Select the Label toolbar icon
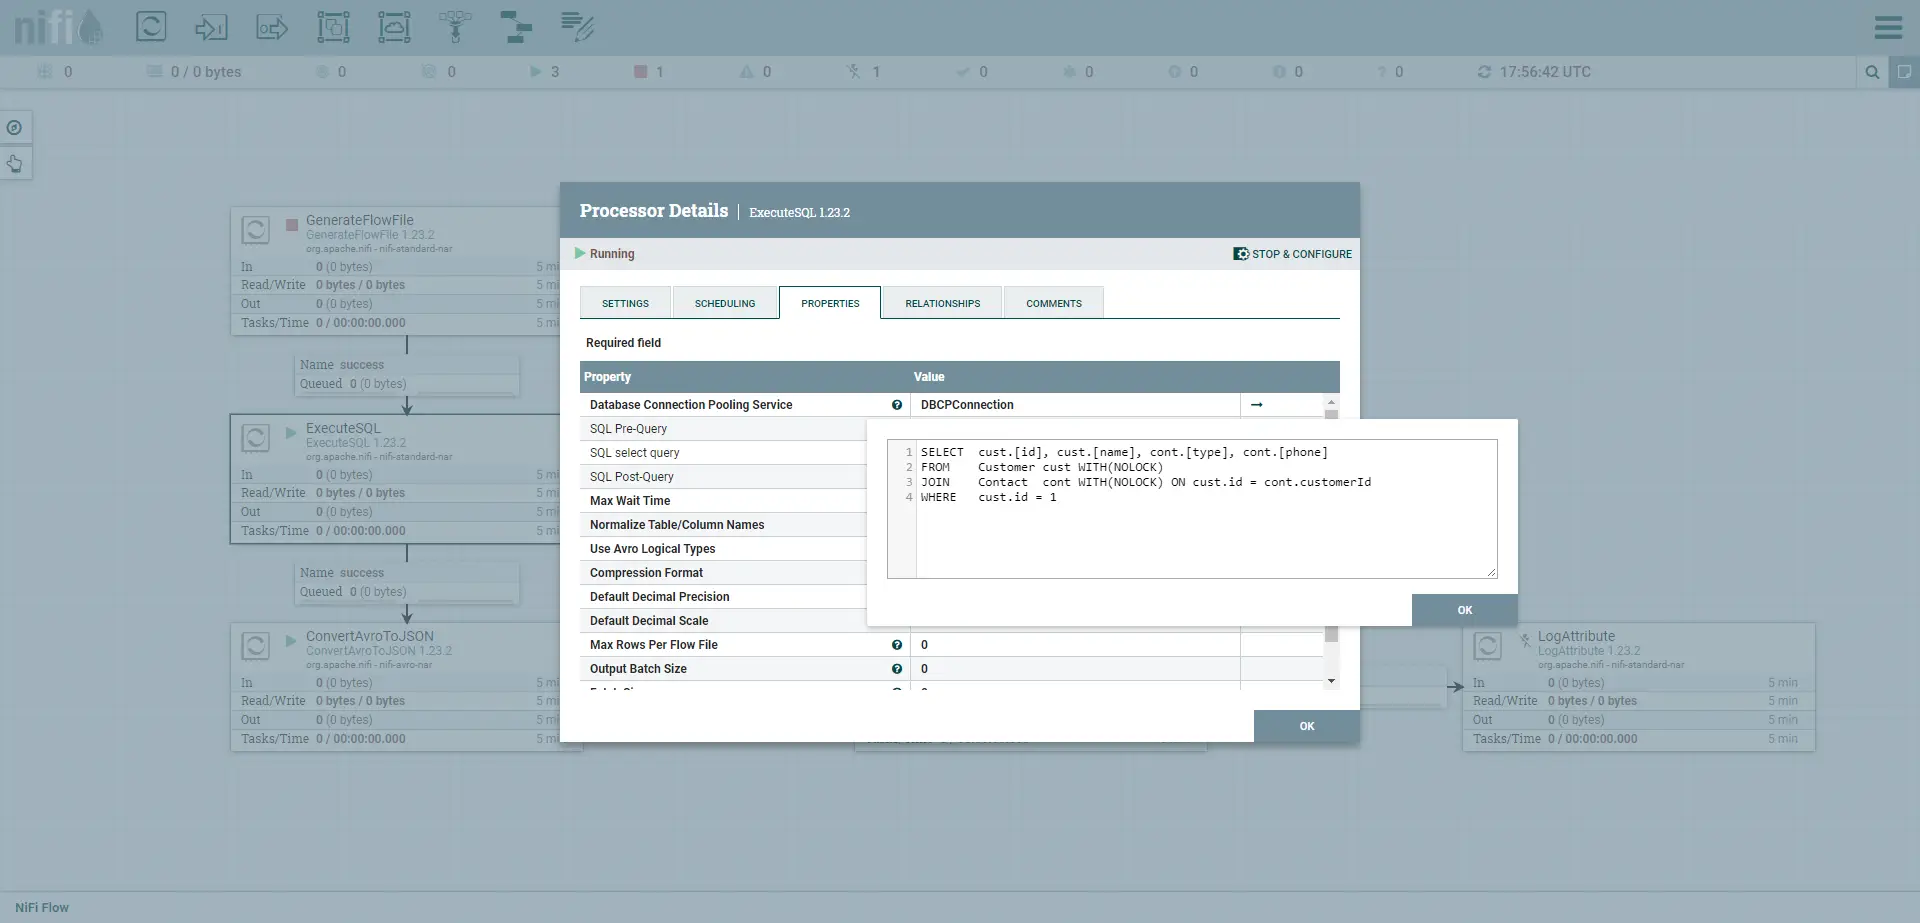 click(x=577, y=27)
